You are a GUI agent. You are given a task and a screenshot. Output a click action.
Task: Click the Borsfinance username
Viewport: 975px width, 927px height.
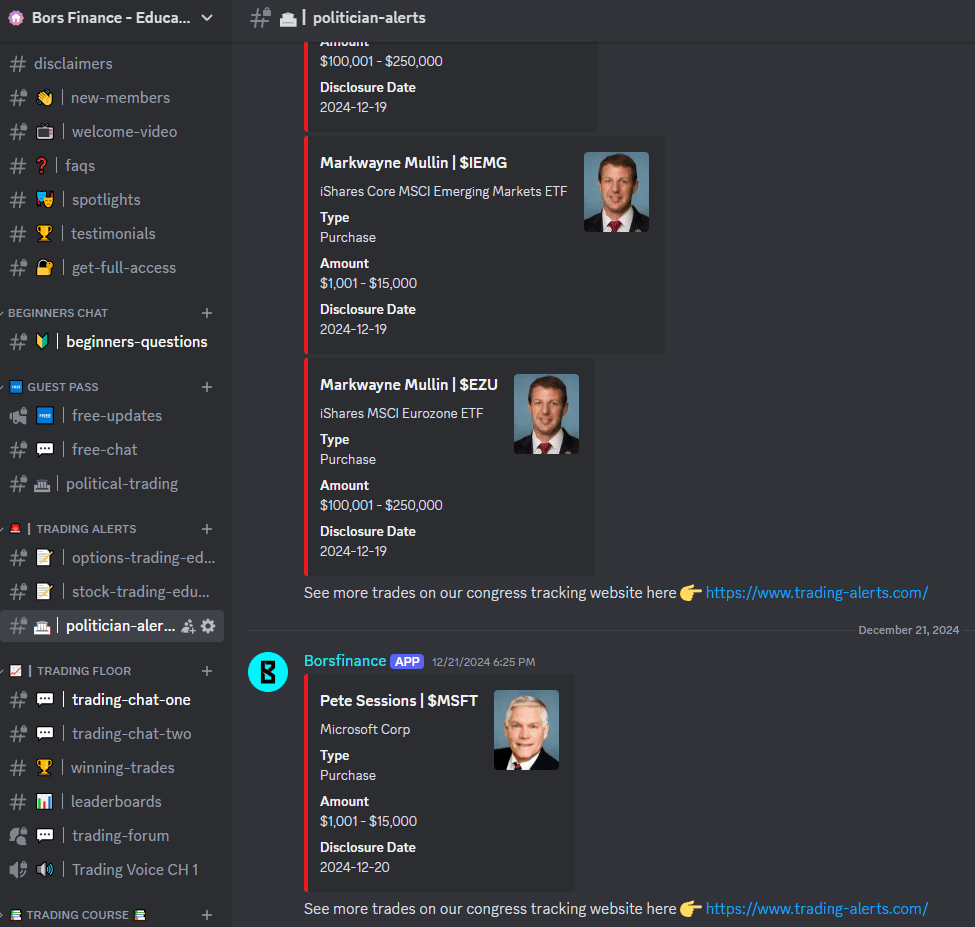[x=345, y=661]
